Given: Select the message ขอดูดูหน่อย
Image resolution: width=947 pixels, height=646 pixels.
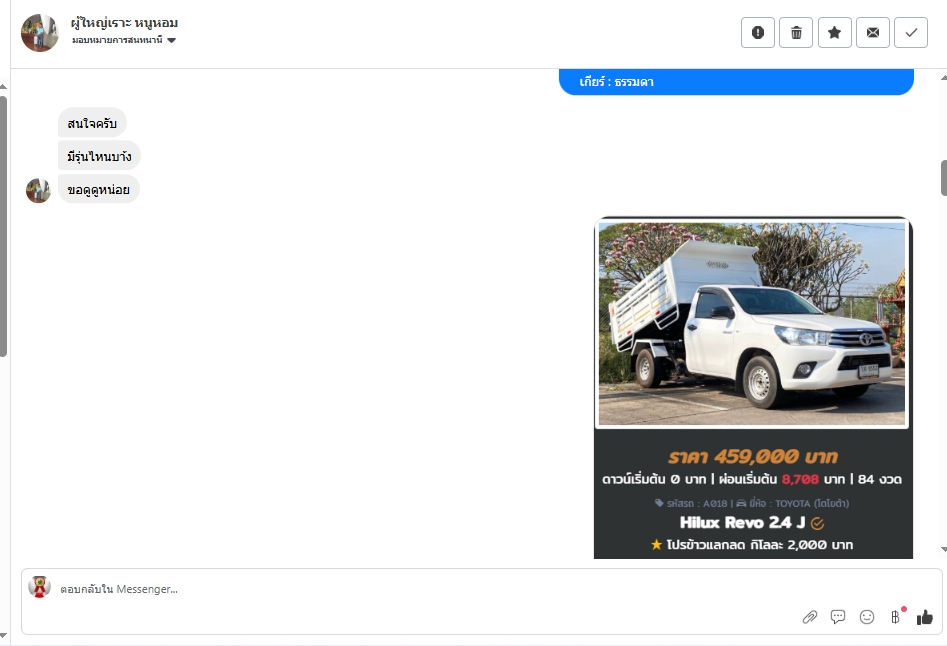Looking at the screenshot, I should [x=98, y=190].
